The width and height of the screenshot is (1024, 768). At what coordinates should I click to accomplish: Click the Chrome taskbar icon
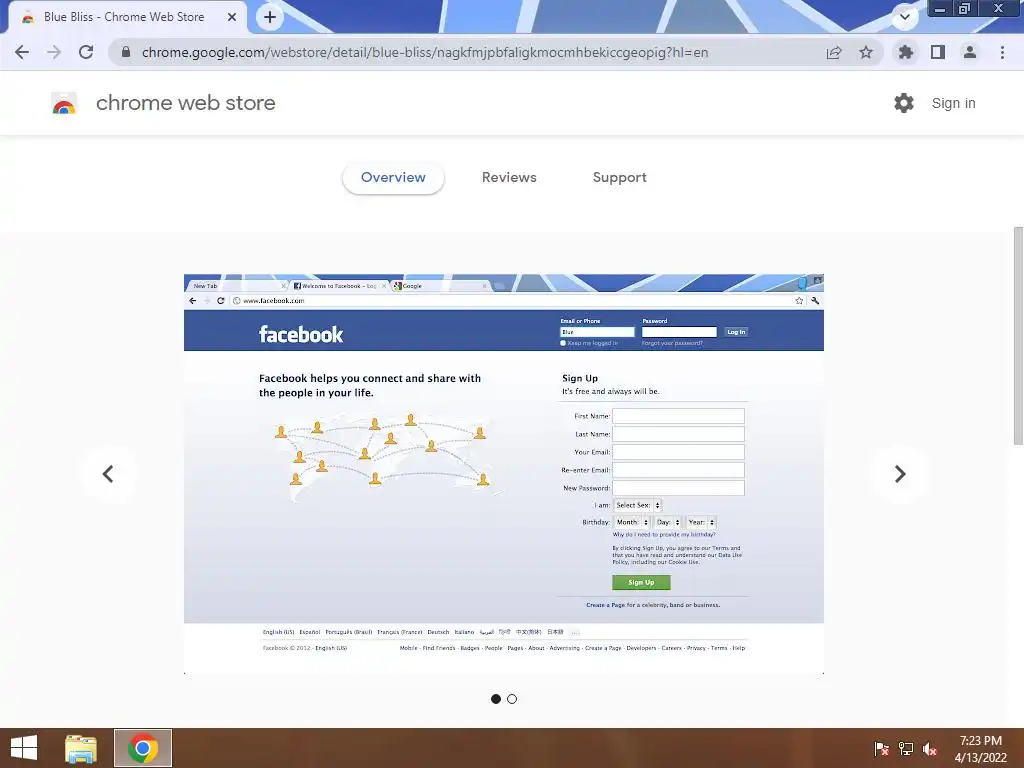point(143,748)
